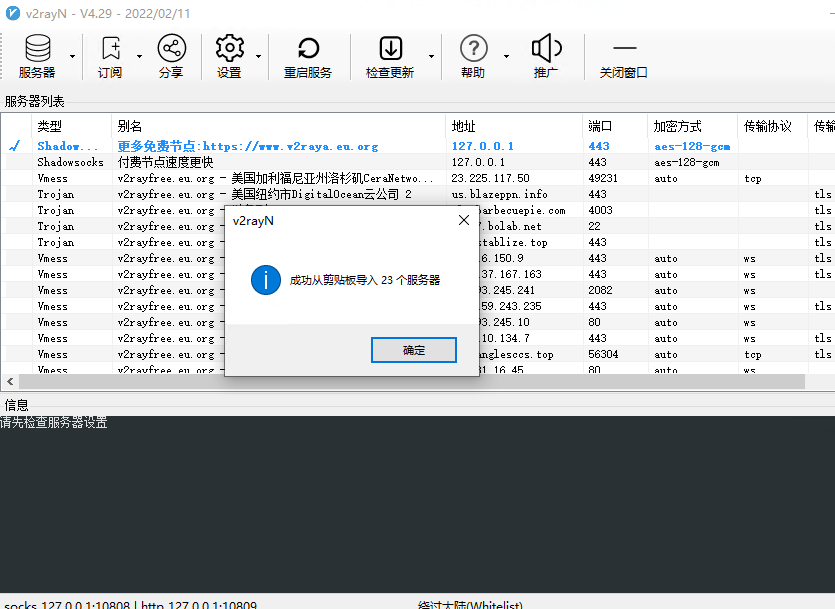The image size is (835, 609).
Task: Click the 检查更新 download icon
Action: pos(390,48)
